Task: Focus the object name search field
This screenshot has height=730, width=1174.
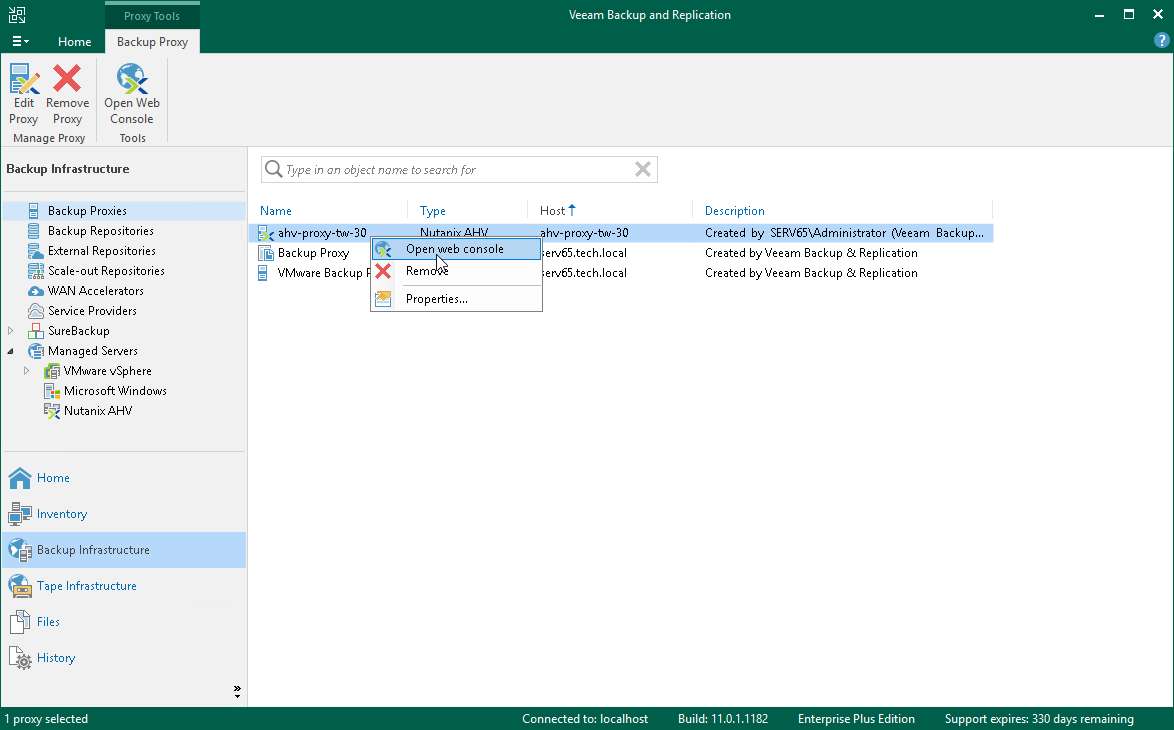Action: click(x=458, y=170)
